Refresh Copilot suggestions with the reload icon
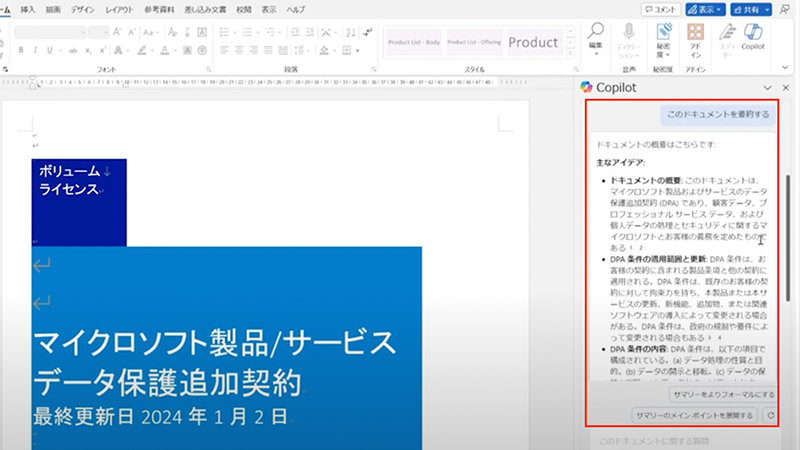The height and width of the screenshot is (450, 800). click(769, 414)
